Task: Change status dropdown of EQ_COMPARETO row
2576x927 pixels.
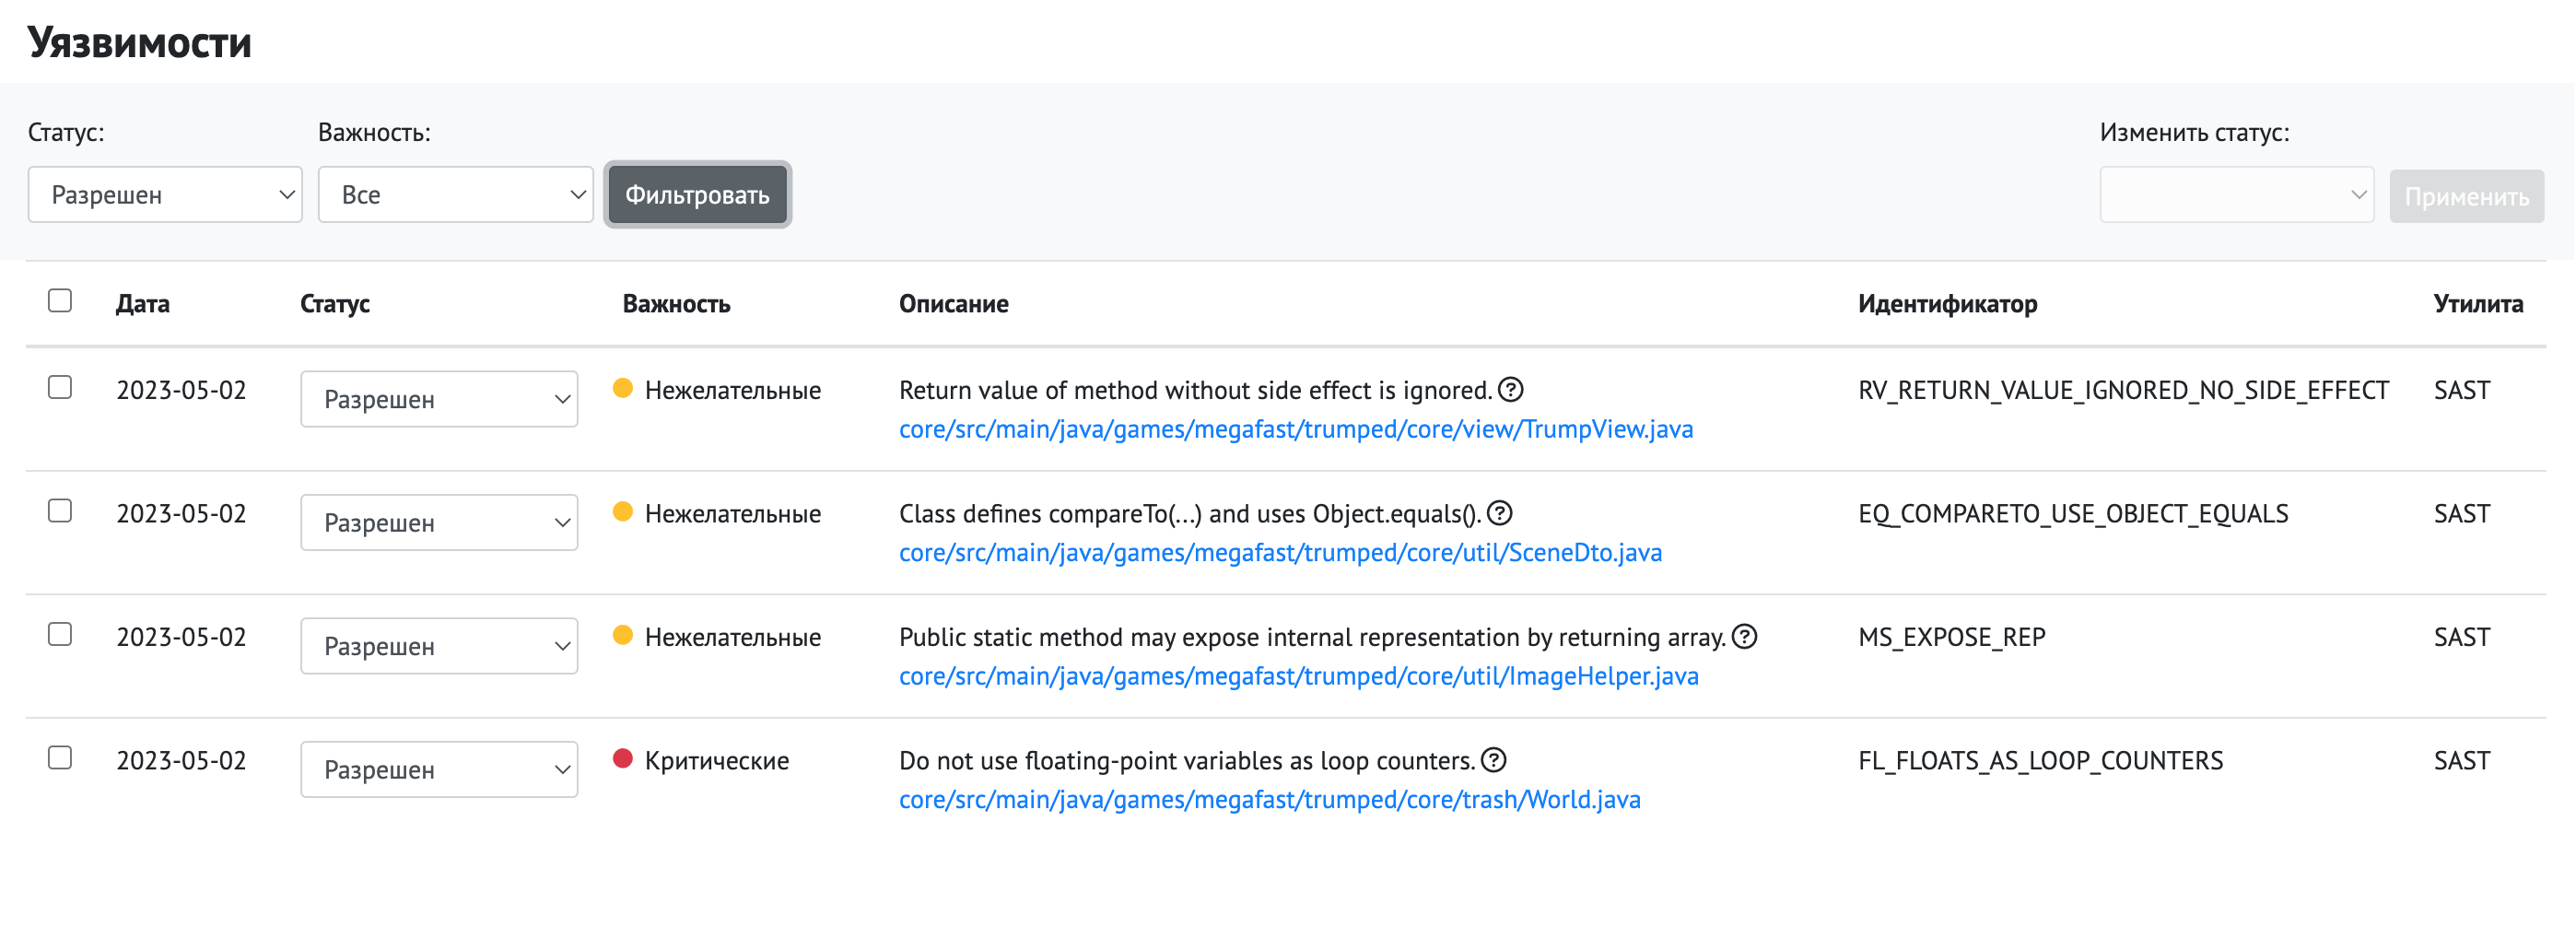Action: [439, 523]
